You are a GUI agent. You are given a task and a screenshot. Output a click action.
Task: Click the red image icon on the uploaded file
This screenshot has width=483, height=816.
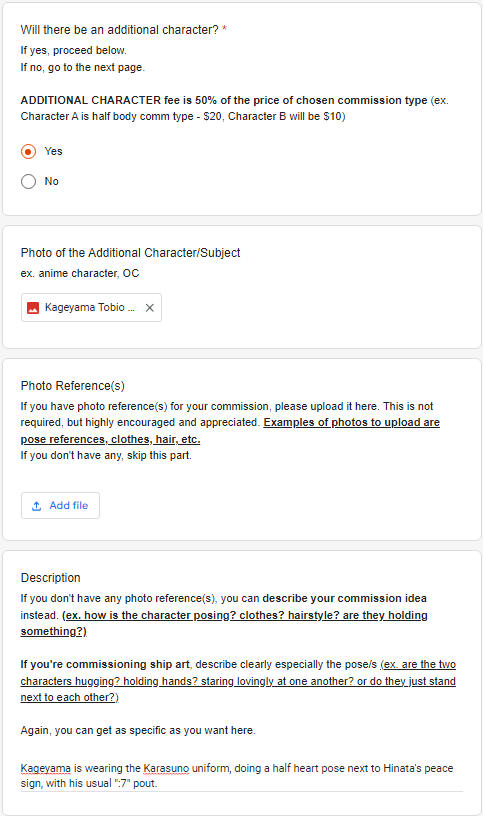33,308
